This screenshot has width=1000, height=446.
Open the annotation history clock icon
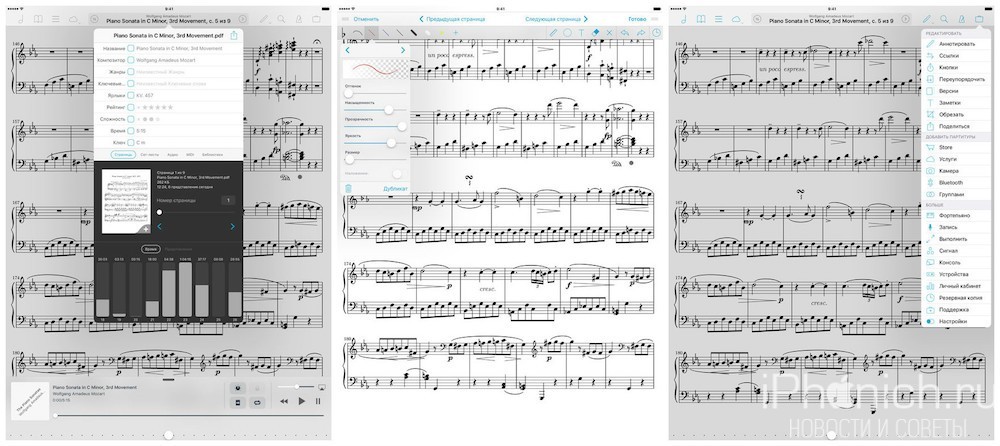click(656, 33)
